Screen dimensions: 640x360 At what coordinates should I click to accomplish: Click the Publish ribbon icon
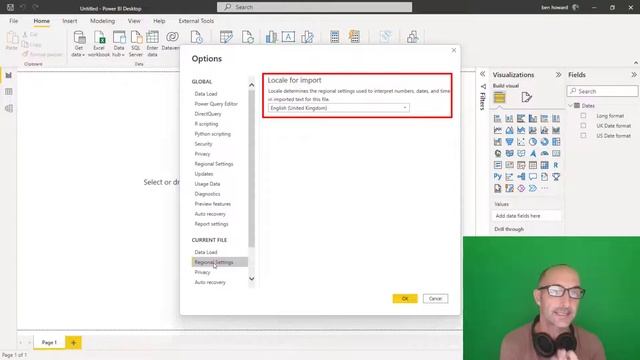click(x=413, y=37)
